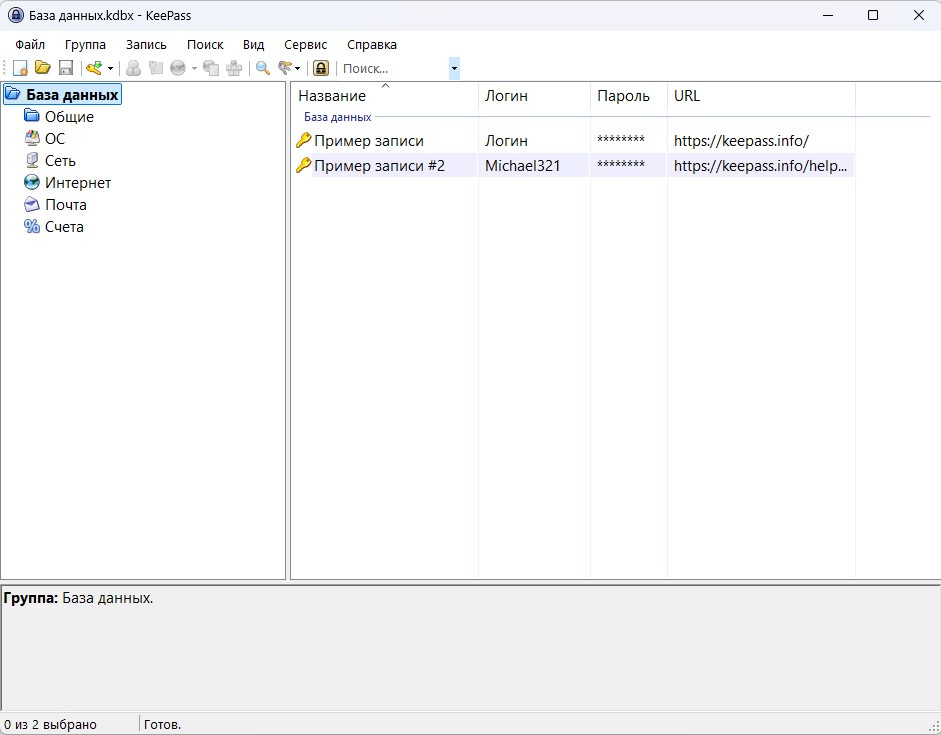Sort by the Логин column header
Screen dimensions: 941x735
(535, 96)
